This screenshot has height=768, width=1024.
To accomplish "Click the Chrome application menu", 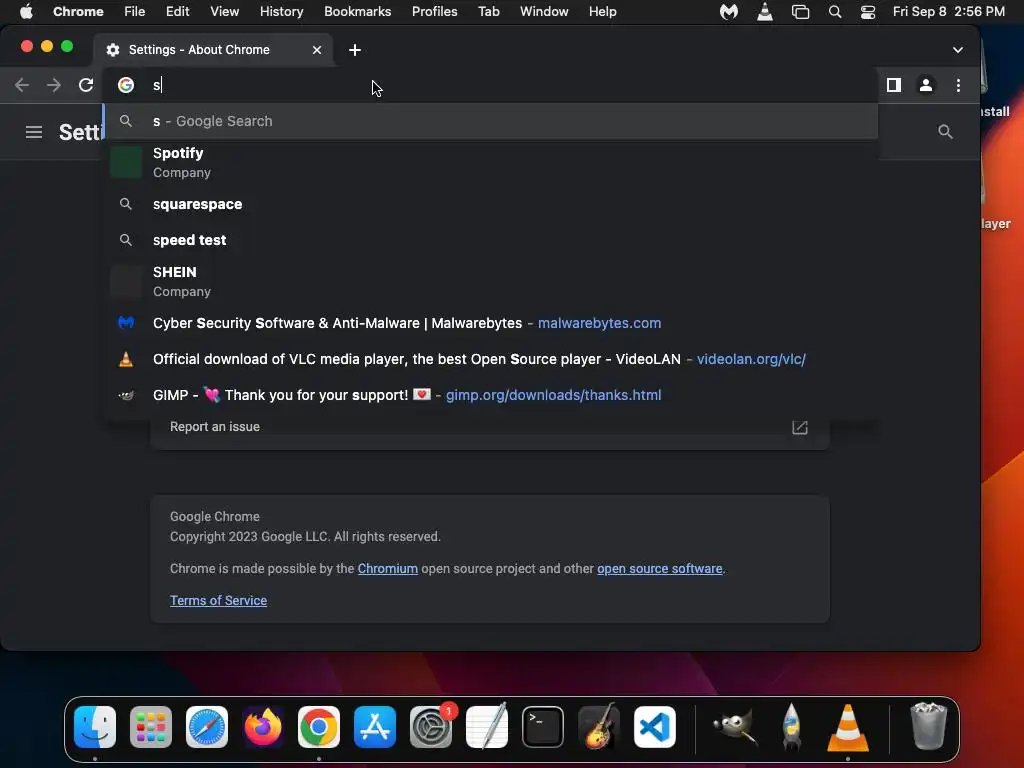I will (x=78, y=11).
